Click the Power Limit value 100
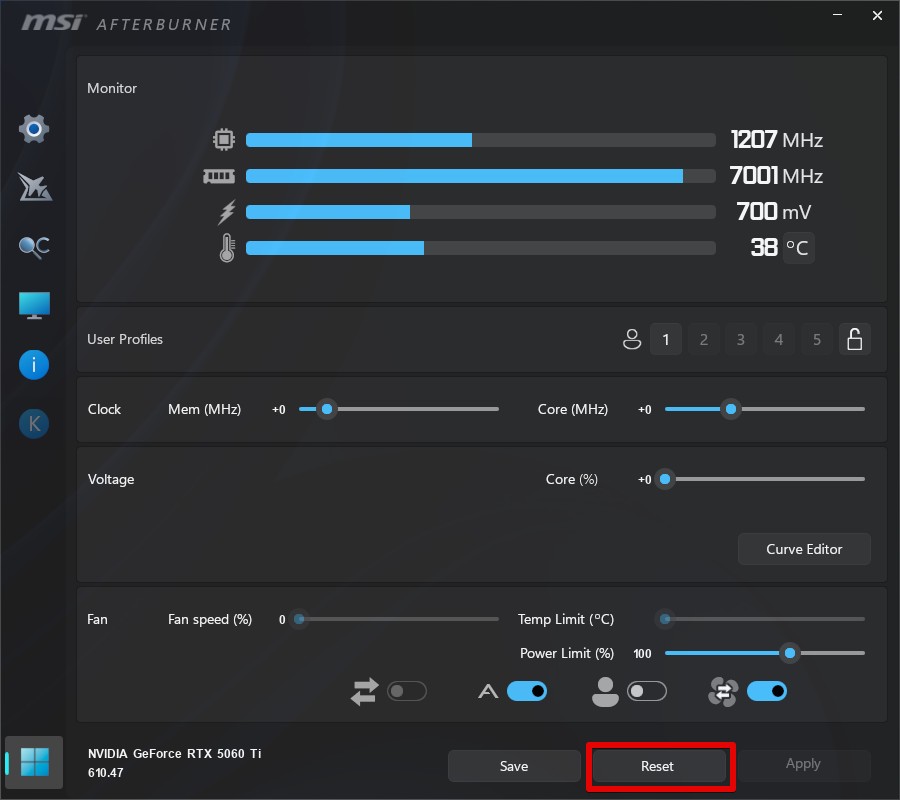This screenshot has width=900, height=800. [x=642, y=654]
